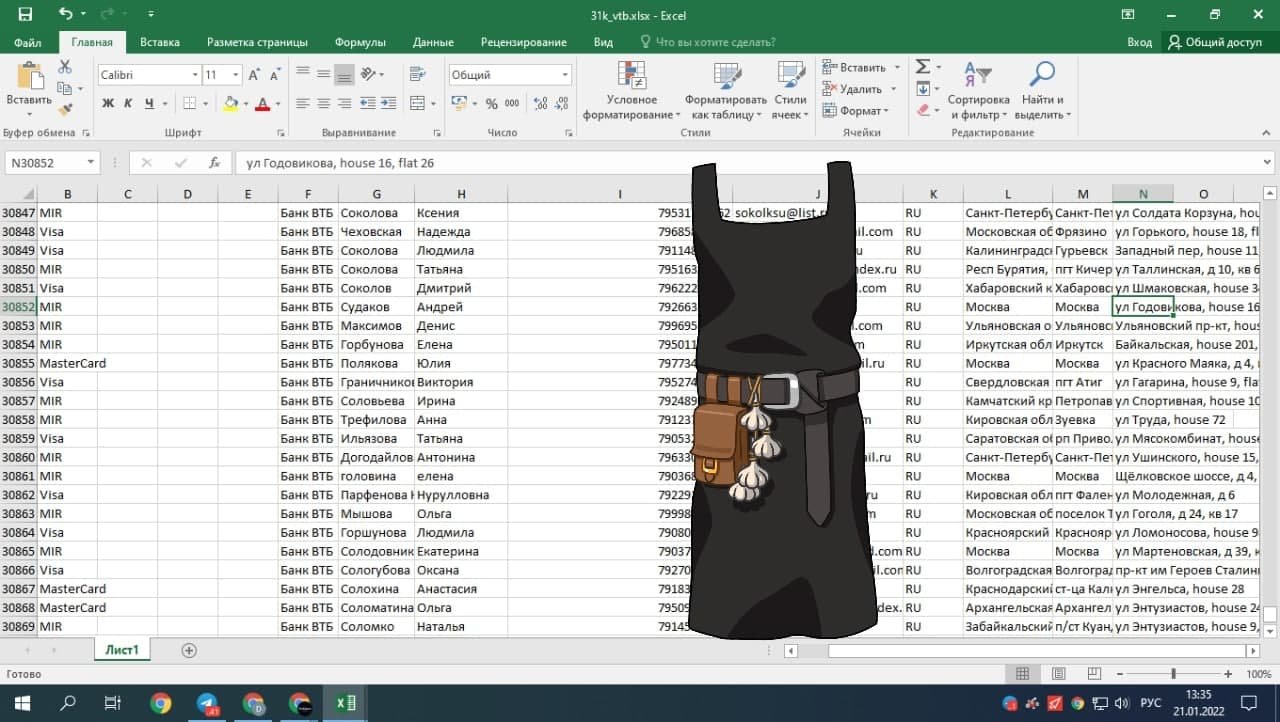Image resolution: width=1280 pixels, height=722 pixels.
Task: Click the Что вы хотите сделать search box
Action: click(710, 42)
